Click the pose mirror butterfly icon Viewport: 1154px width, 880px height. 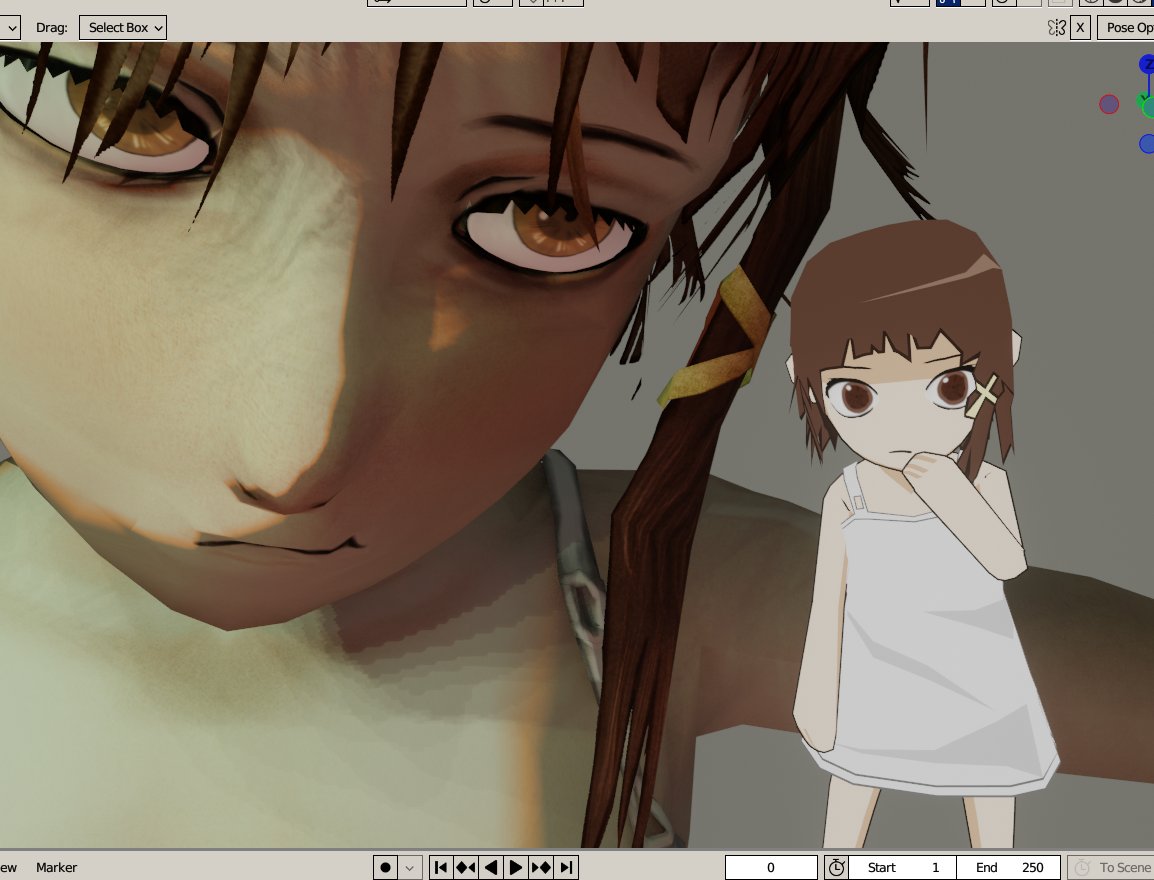click(x=1056, y=28)
